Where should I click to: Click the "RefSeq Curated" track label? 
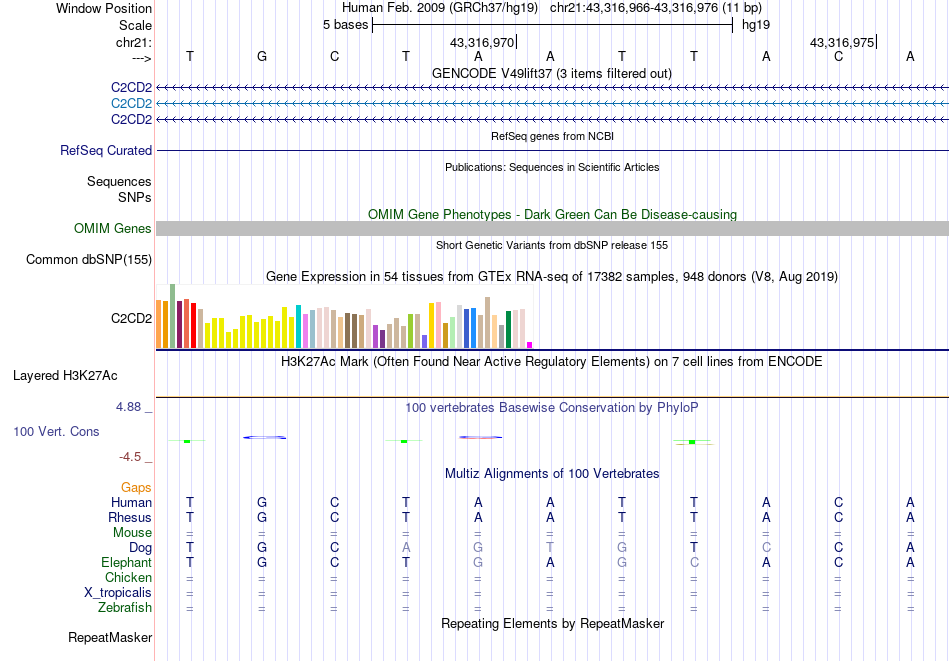106,150
